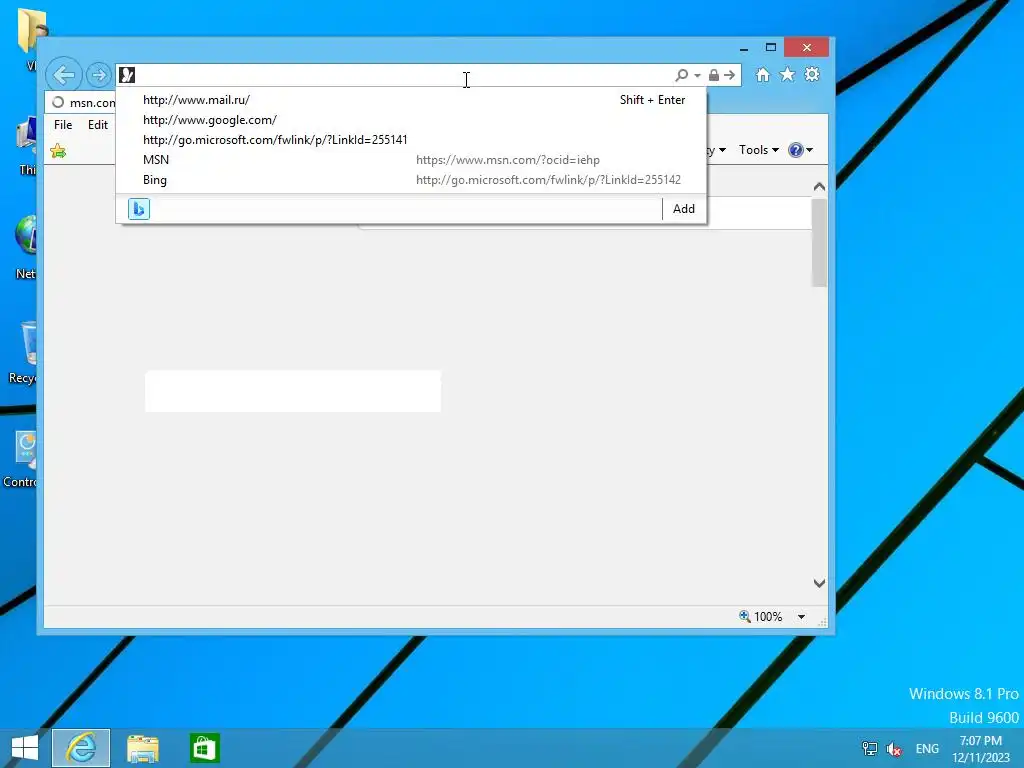Open File Explorer from the taskbar
Screen dimensions: 1024x768
pyautogui.click(x=143, y=748)
